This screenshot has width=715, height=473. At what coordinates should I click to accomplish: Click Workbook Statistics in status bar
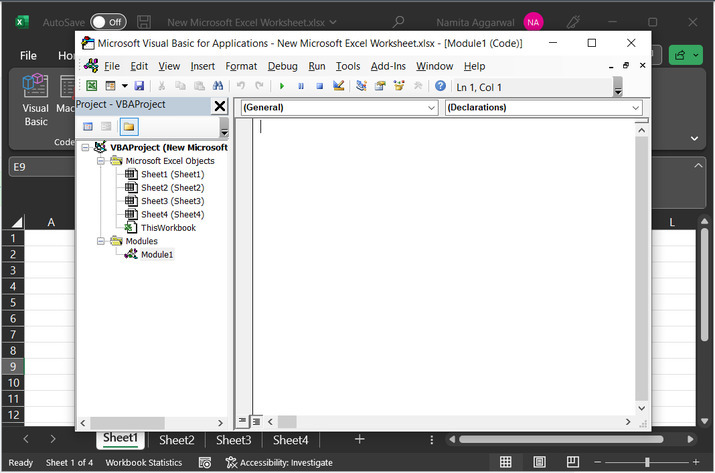[144, 463]
